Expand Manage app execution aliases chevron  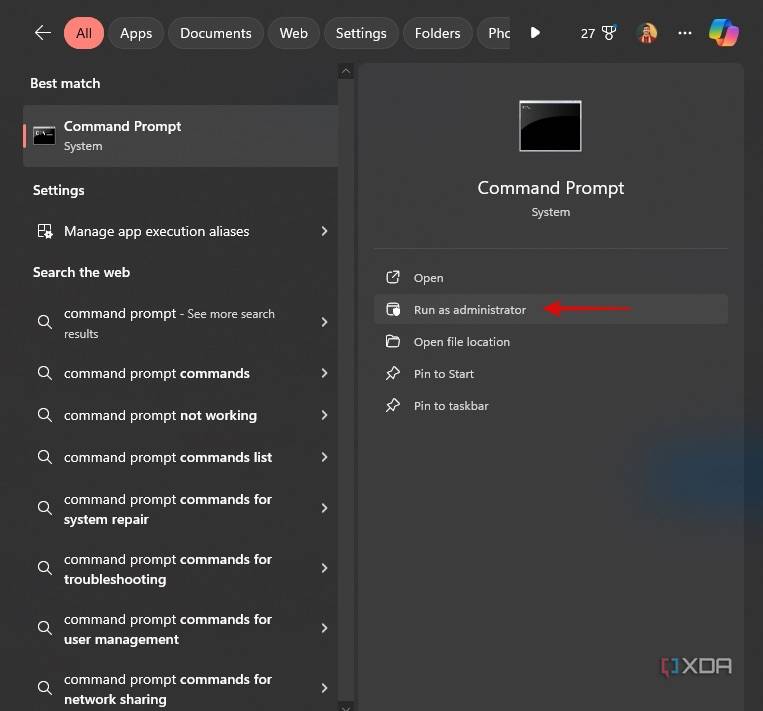[325, 231]
